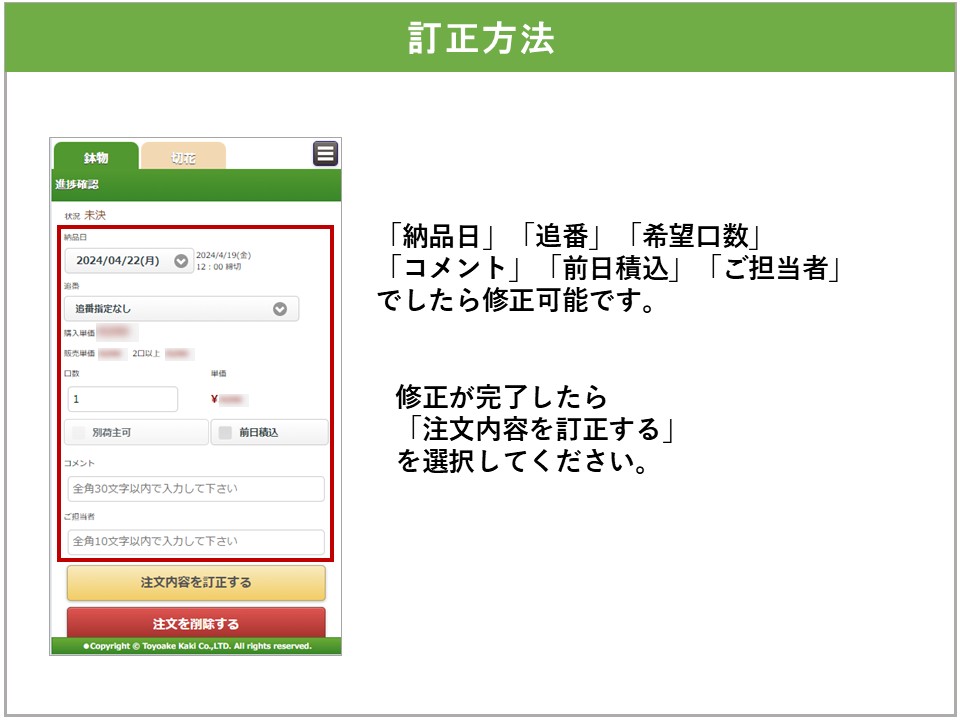Image resolution: width=960 pixels, height=720 pixels.
Task: Click the 口数 quantity input field
Action: tap(122, 399)
